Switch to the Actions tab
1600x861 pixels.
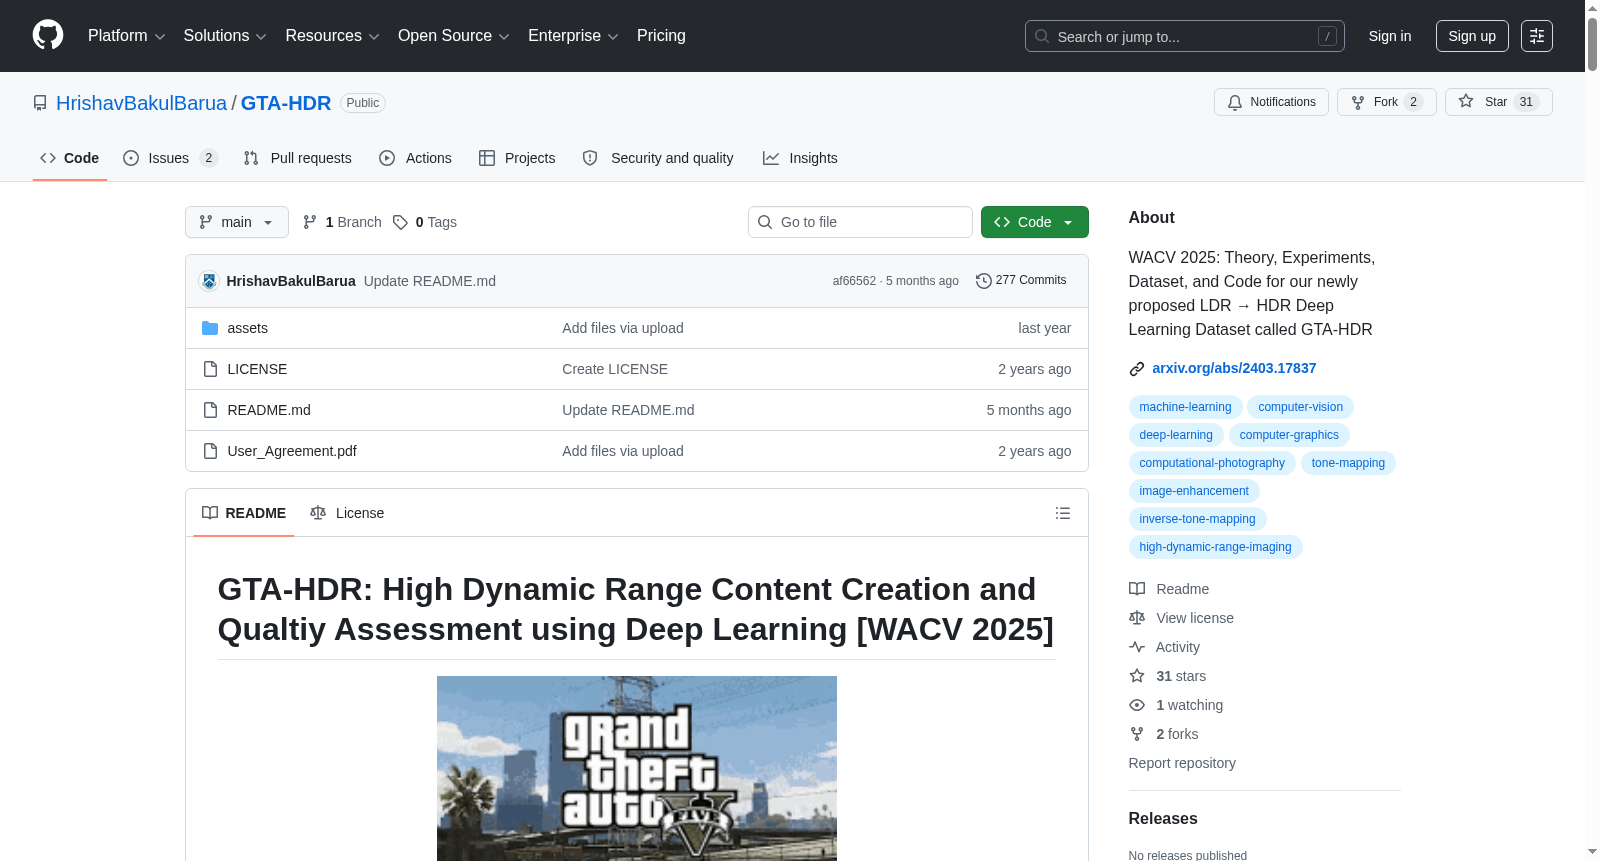click(x=416, y=158)
